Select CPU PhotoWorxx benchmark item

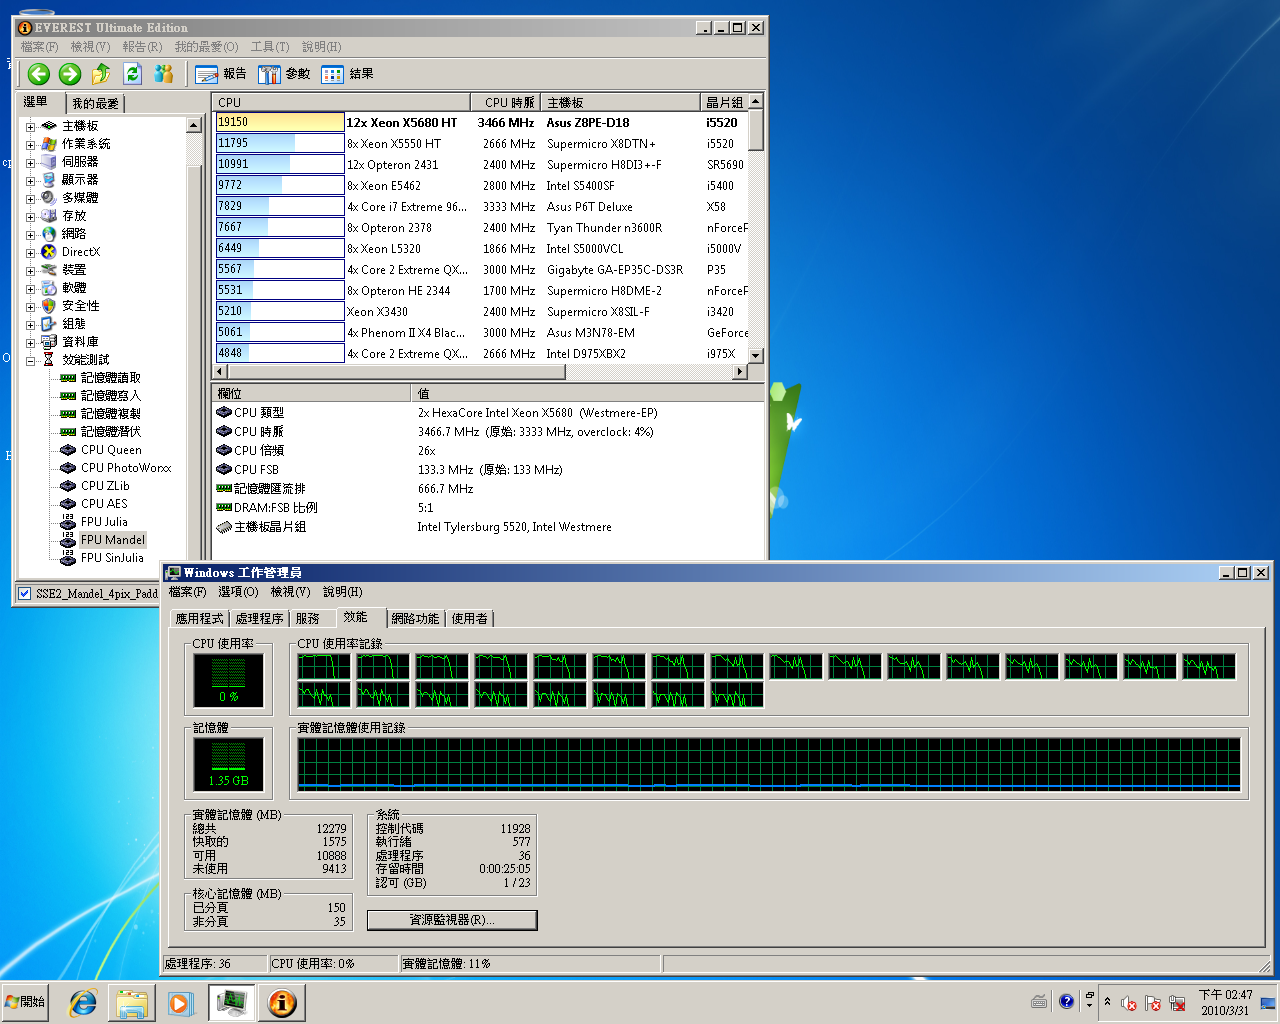coord(126,468)
